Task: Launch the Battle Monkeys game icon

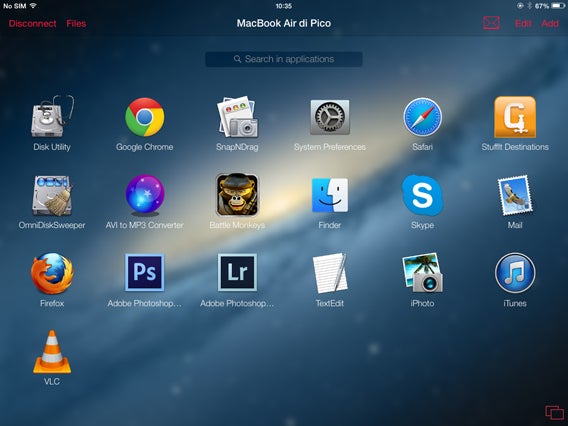Action: click(x=237, y=195)
